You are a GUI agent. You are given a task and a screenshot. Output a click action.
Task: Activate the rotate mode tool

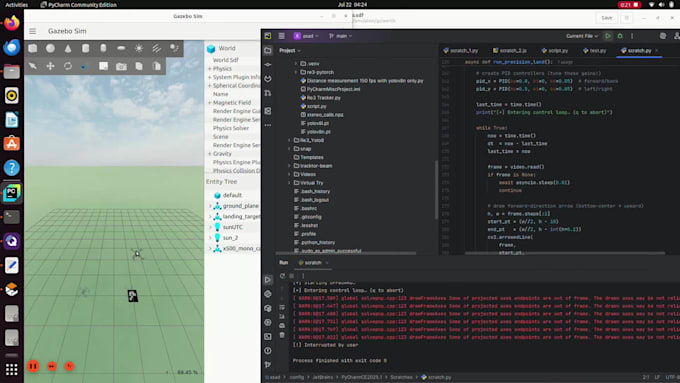click(68, 66)
